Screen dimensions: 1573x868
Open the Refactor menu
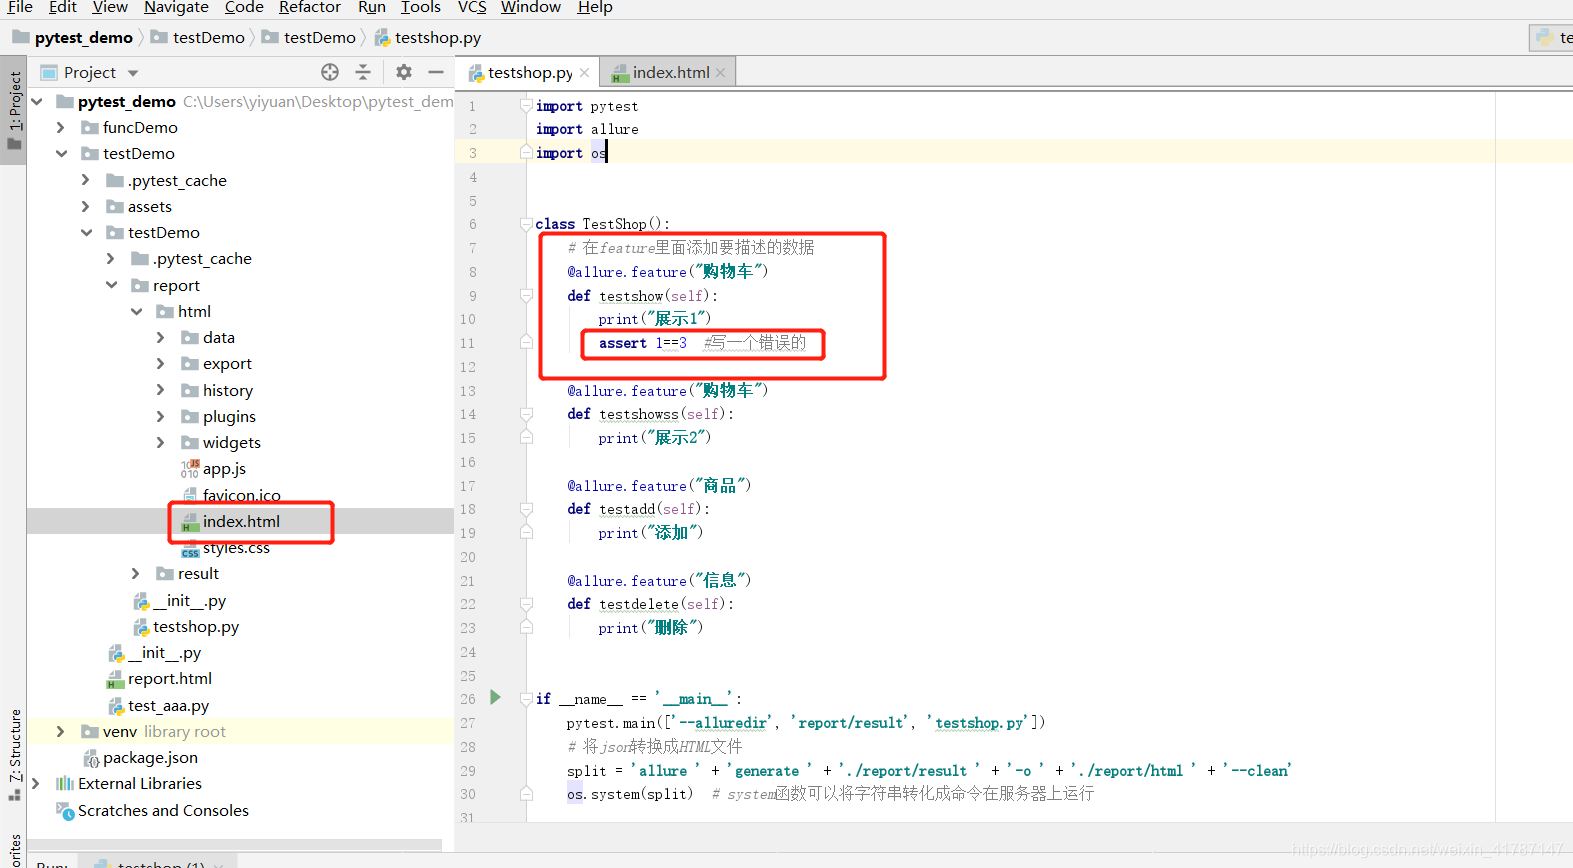pos(310,7)
